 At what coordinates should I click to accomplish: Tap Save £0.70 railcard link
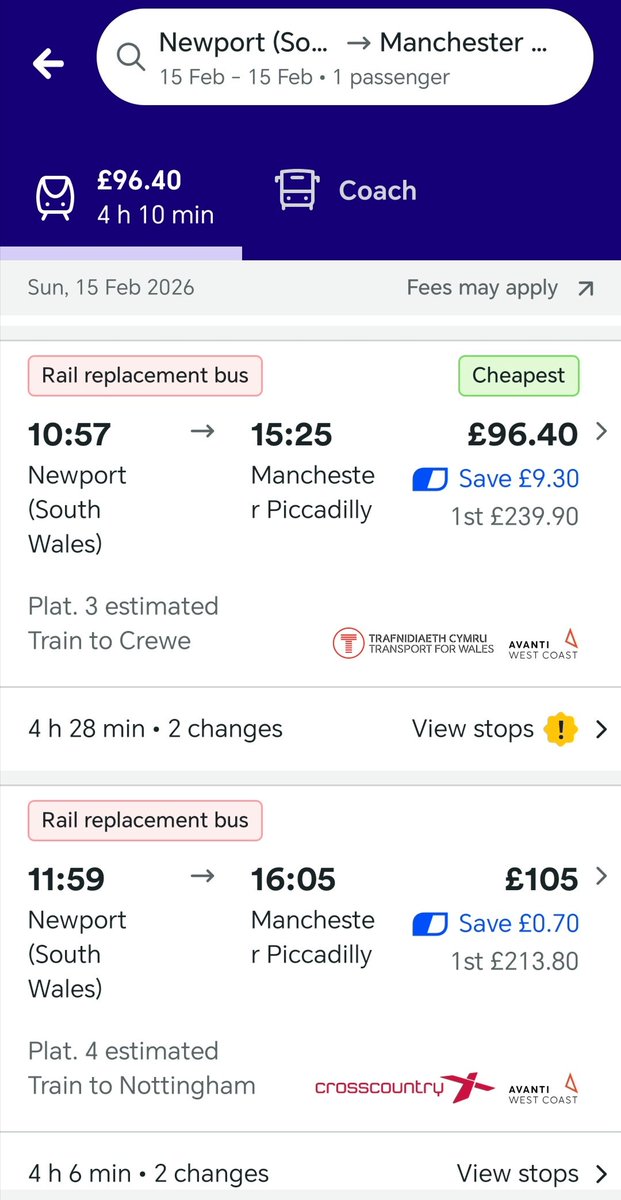click(x=518, y=924)
